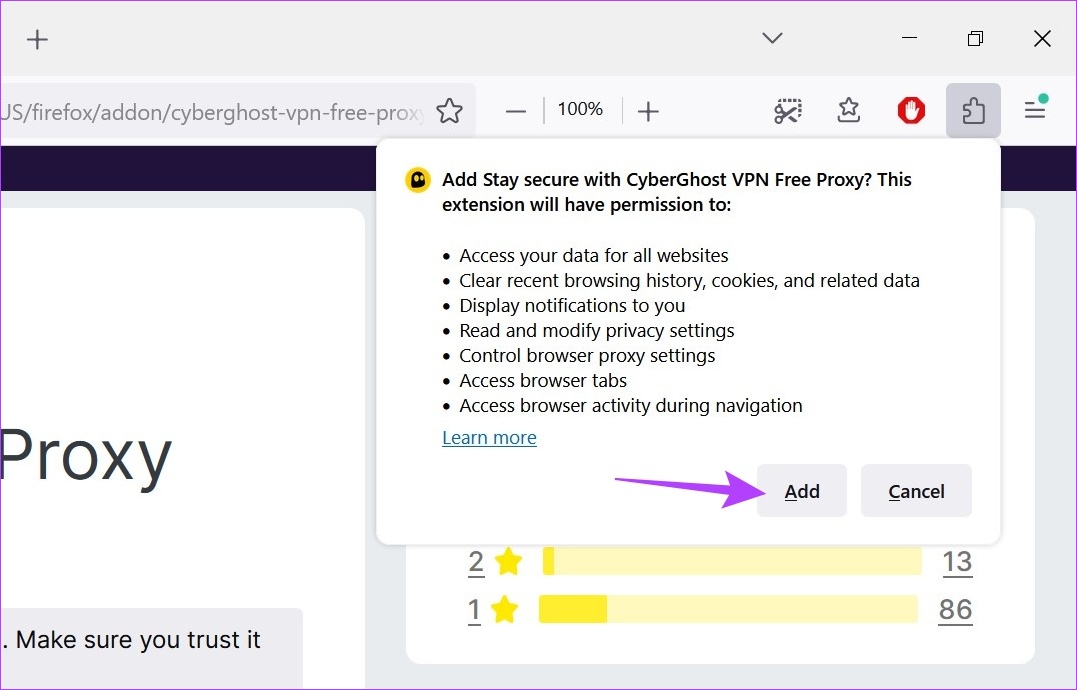Open a new tab with the plus button
This screenshot has height=690, width=1077.
37,40
